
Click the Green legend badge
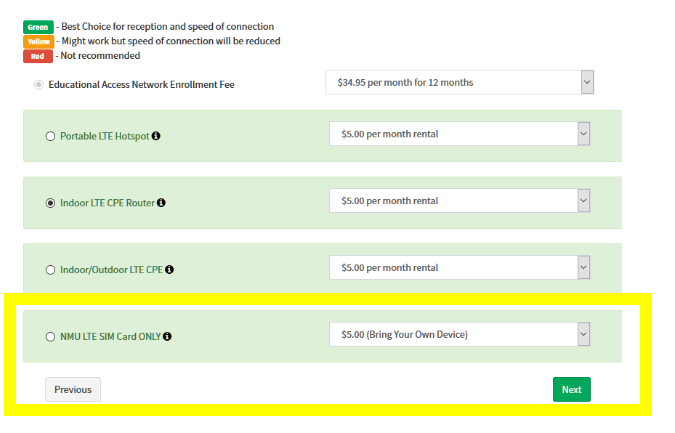click(x=37, y=27)
